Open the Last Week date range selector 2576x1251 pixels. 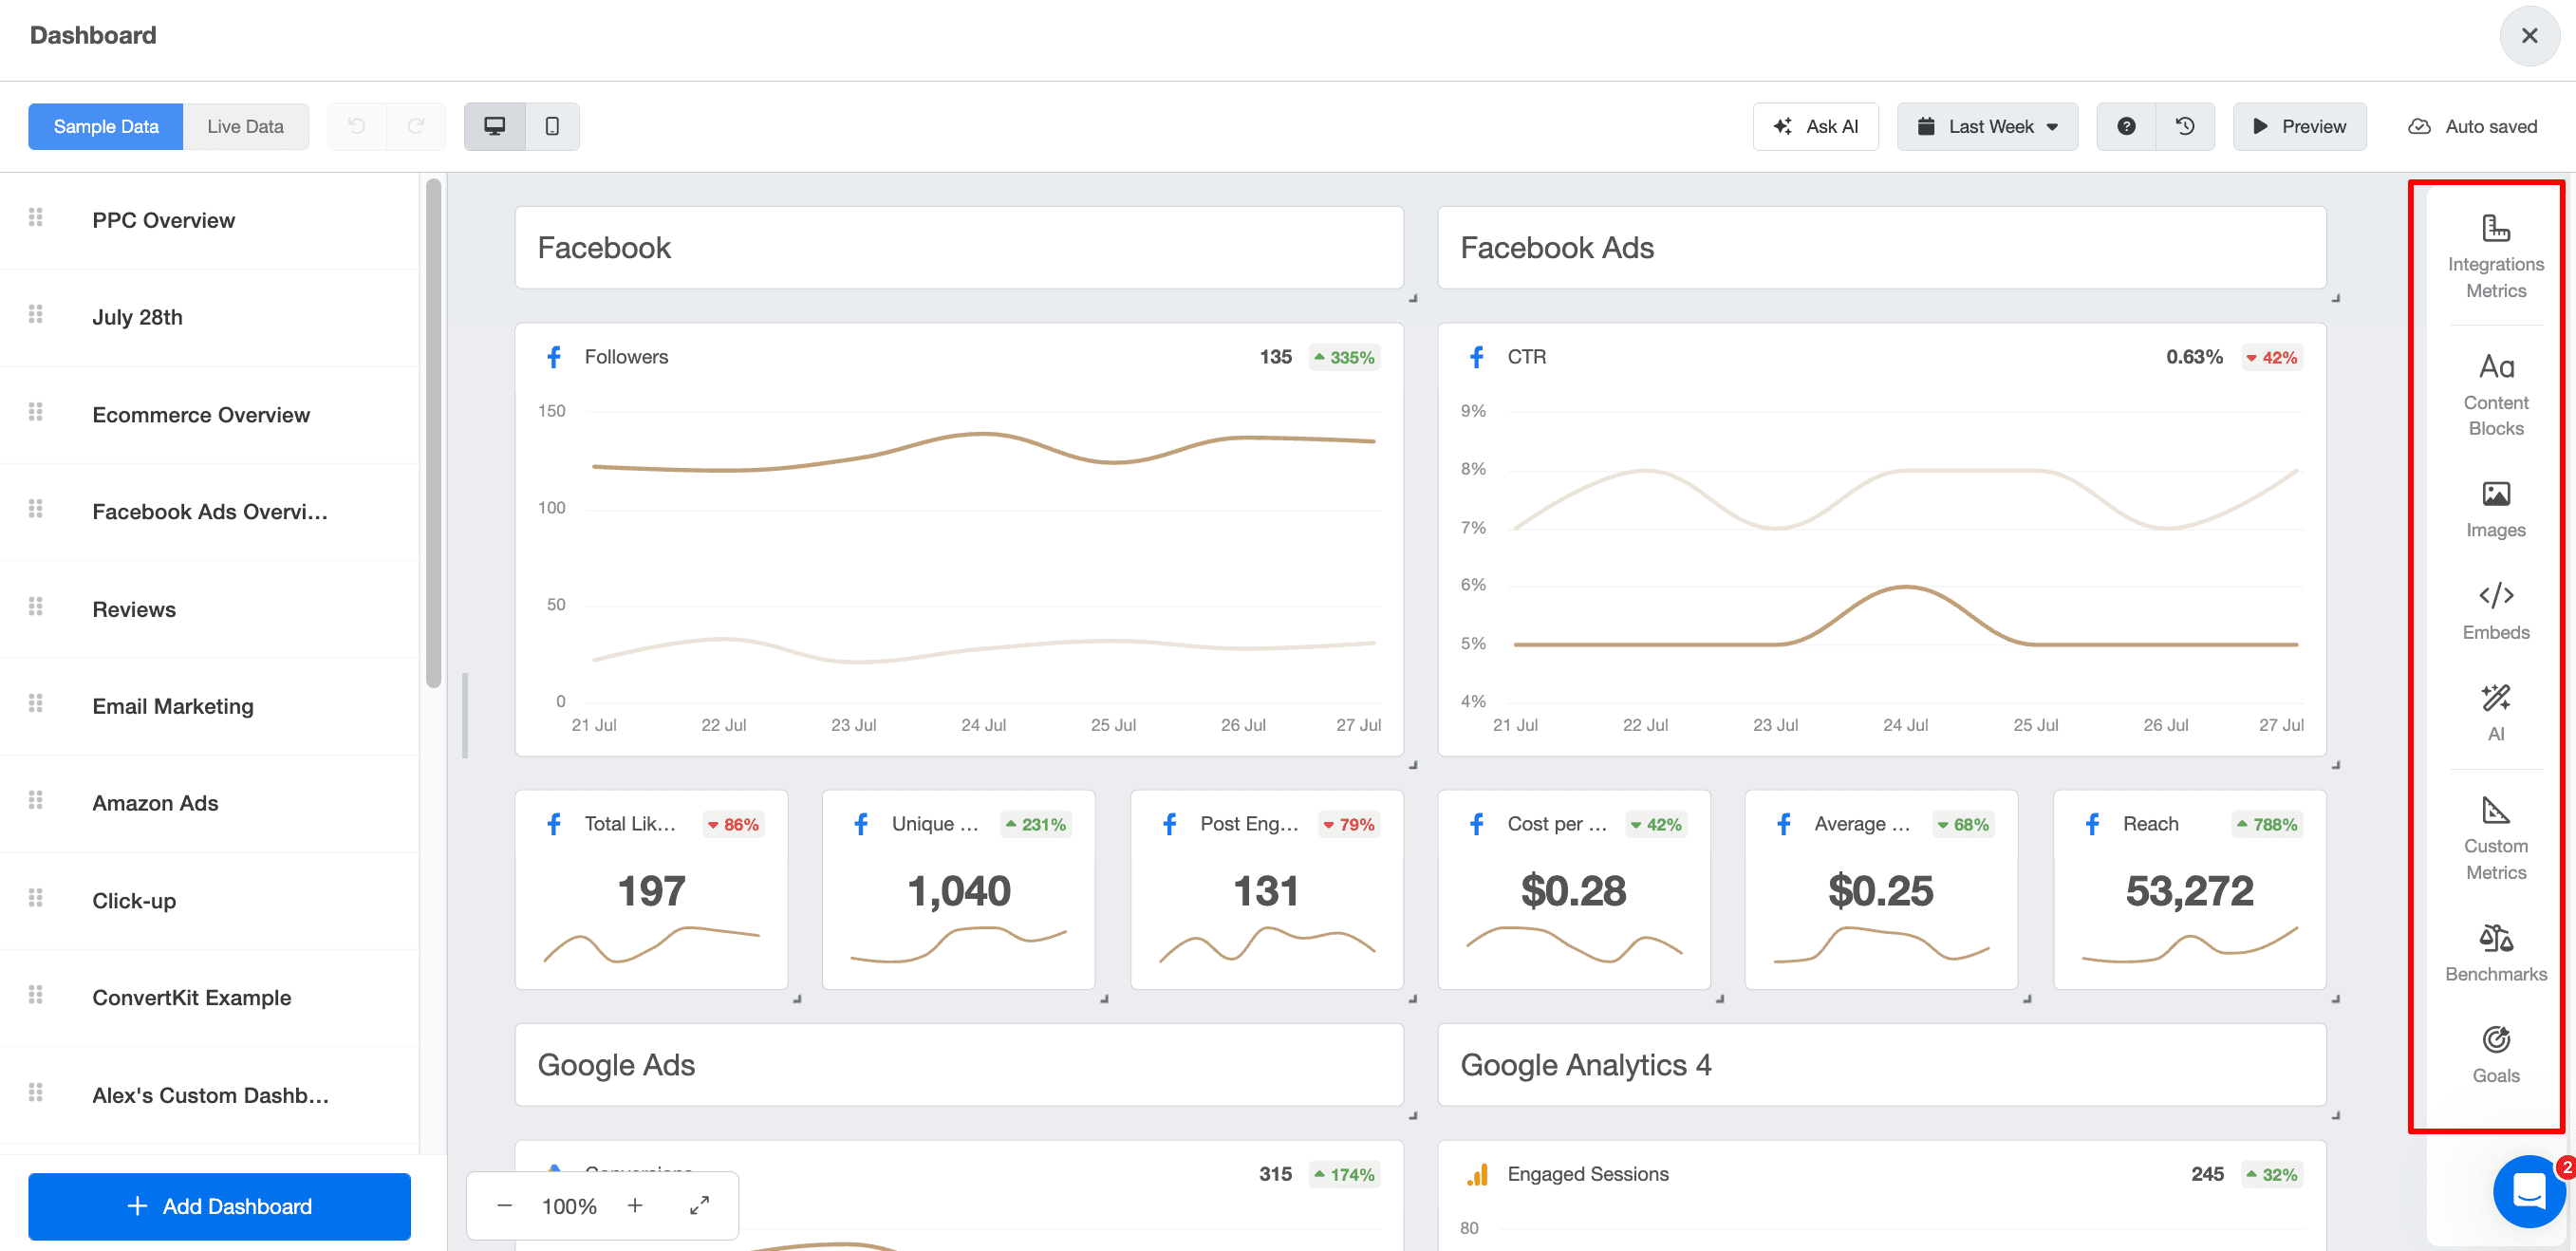[1986, 126]
